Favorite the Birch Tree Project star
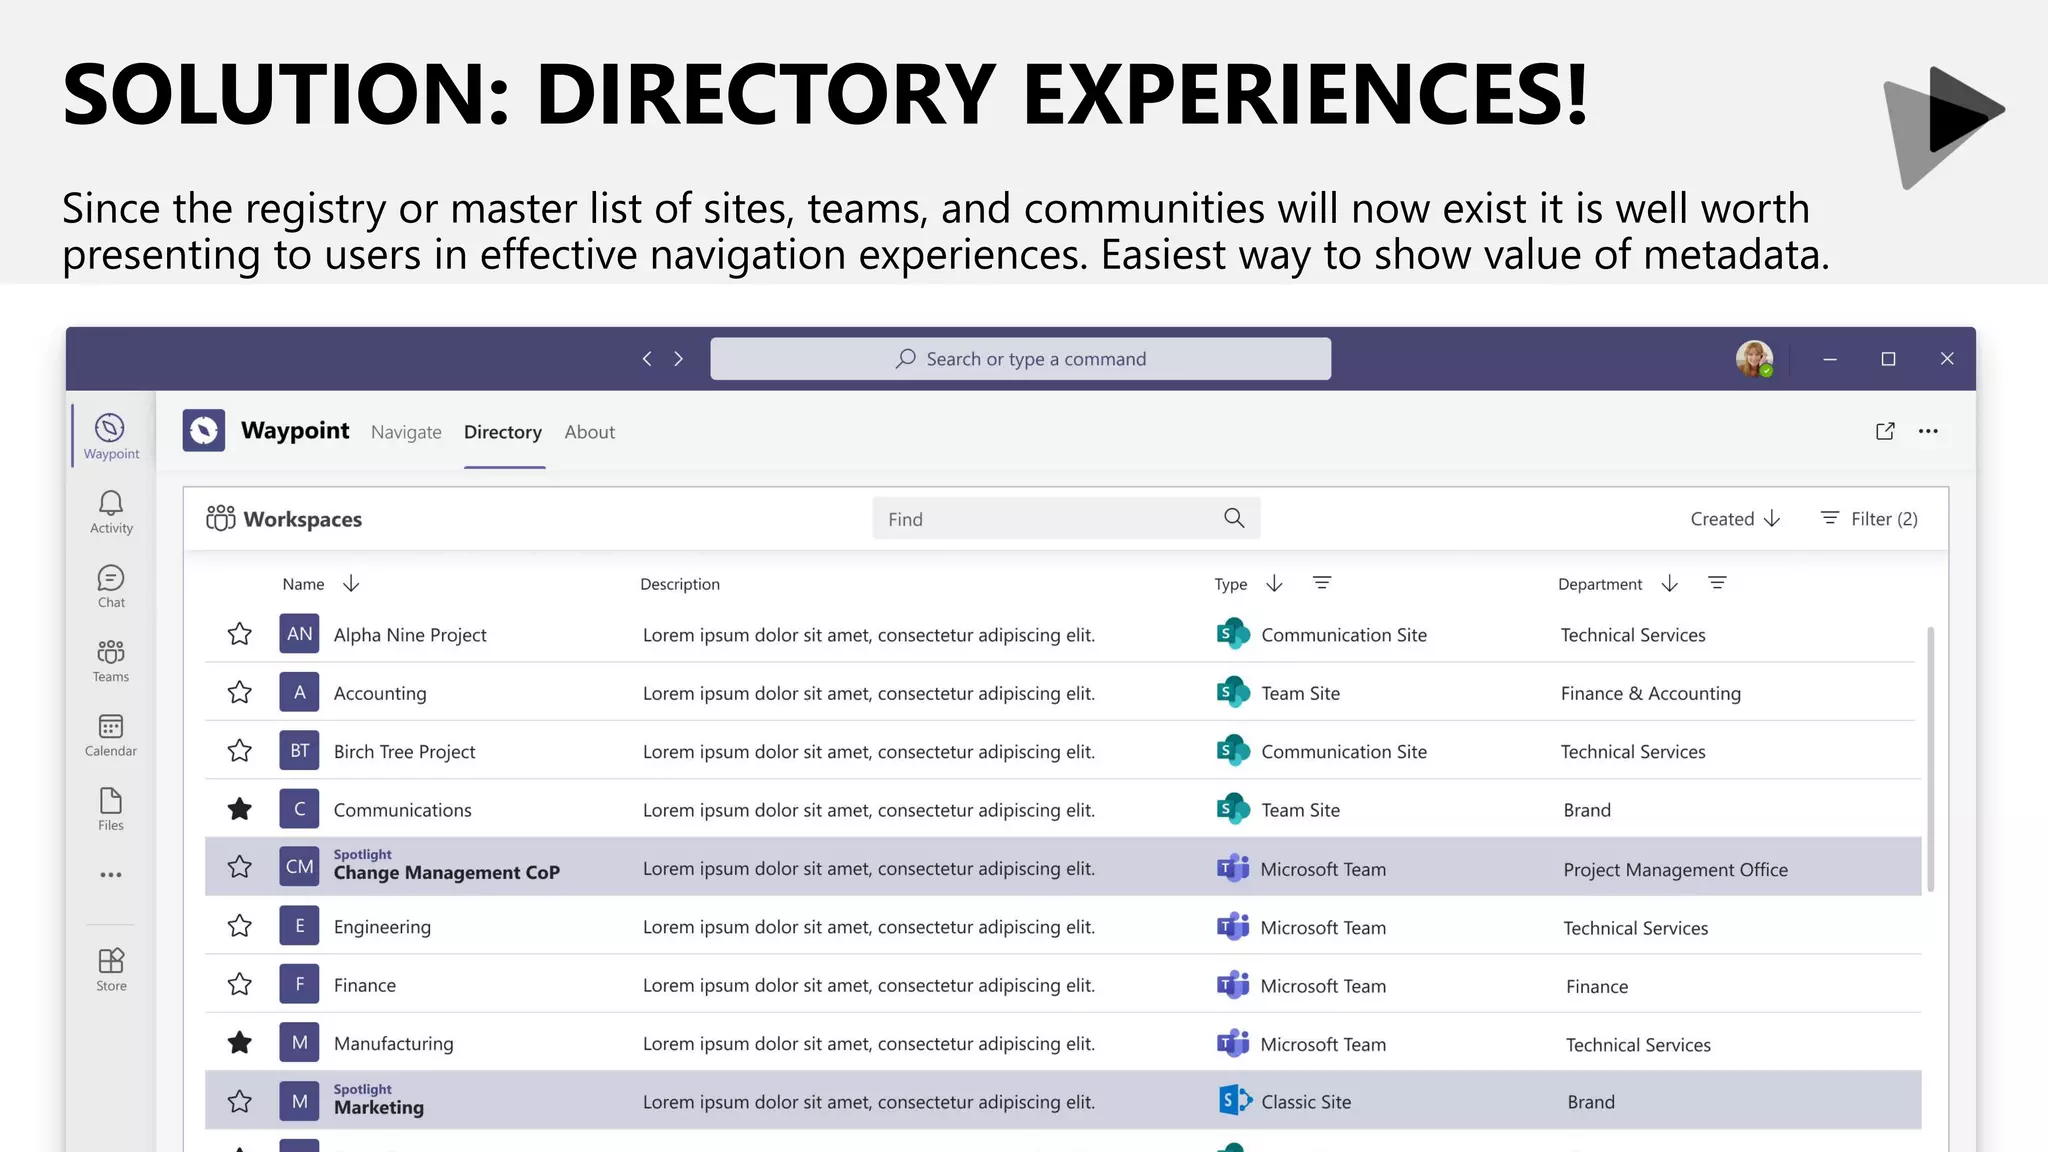The height and width of the screenshot is (1152, 2048). pos(239,750)
